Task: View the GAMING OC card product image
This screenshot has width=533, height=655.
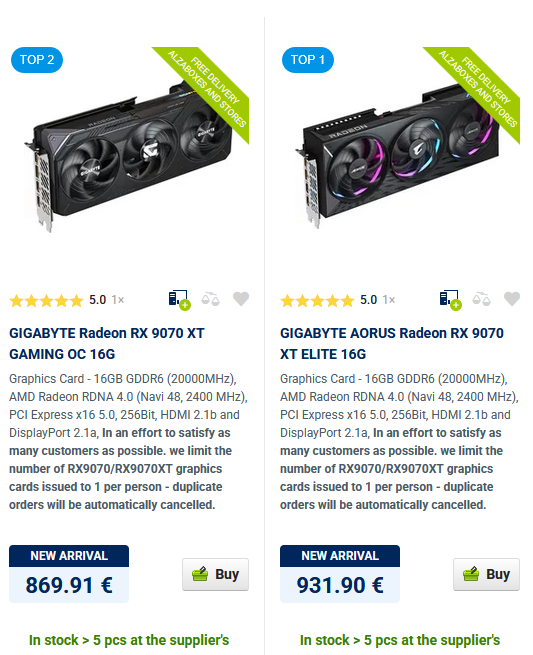Action: point(129,157)
